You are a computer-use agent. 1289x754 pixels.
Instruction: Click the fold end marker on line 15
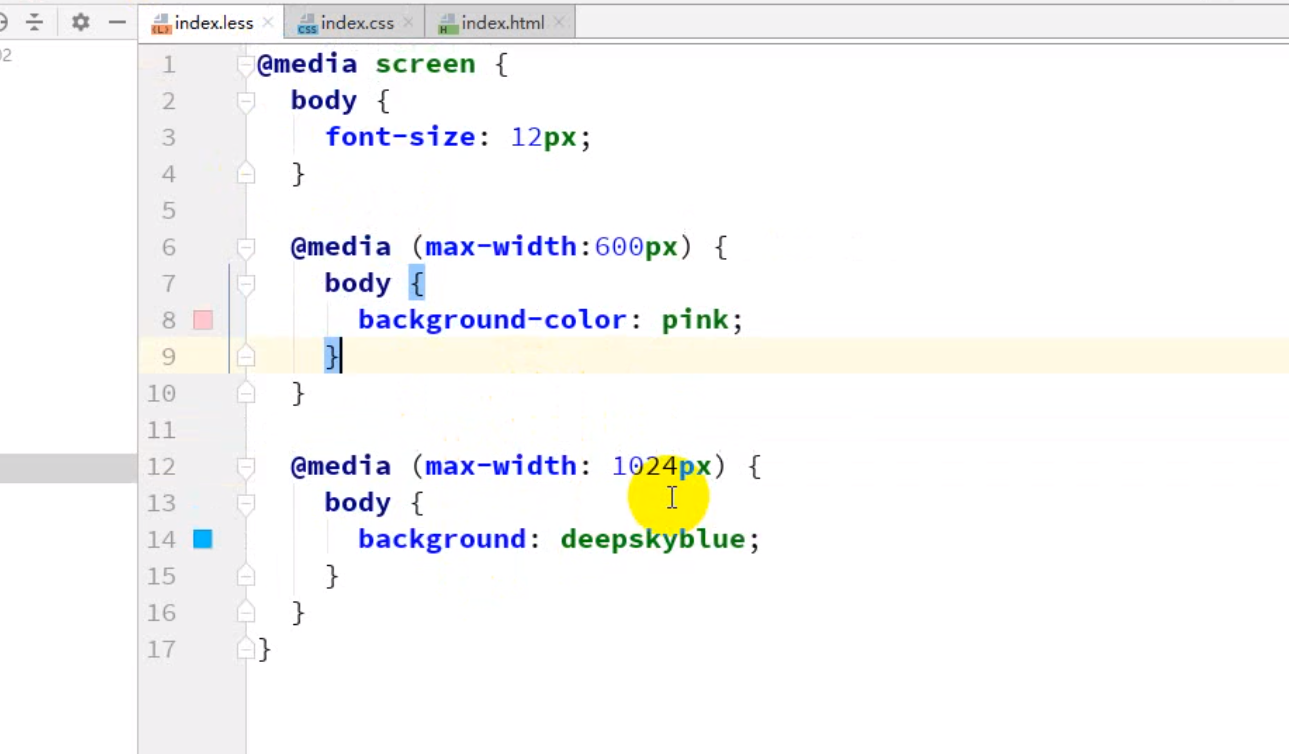point(246,576)
